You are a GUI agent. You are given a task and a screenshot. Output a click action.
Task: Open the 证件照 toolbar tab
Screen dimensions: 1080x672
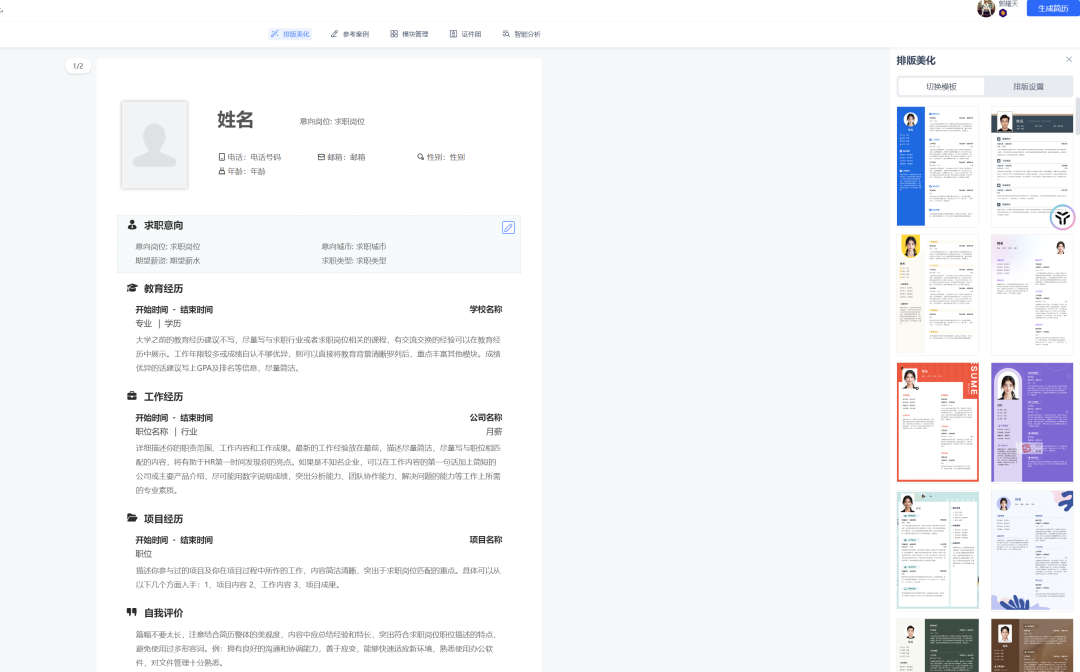coord(466,34)
